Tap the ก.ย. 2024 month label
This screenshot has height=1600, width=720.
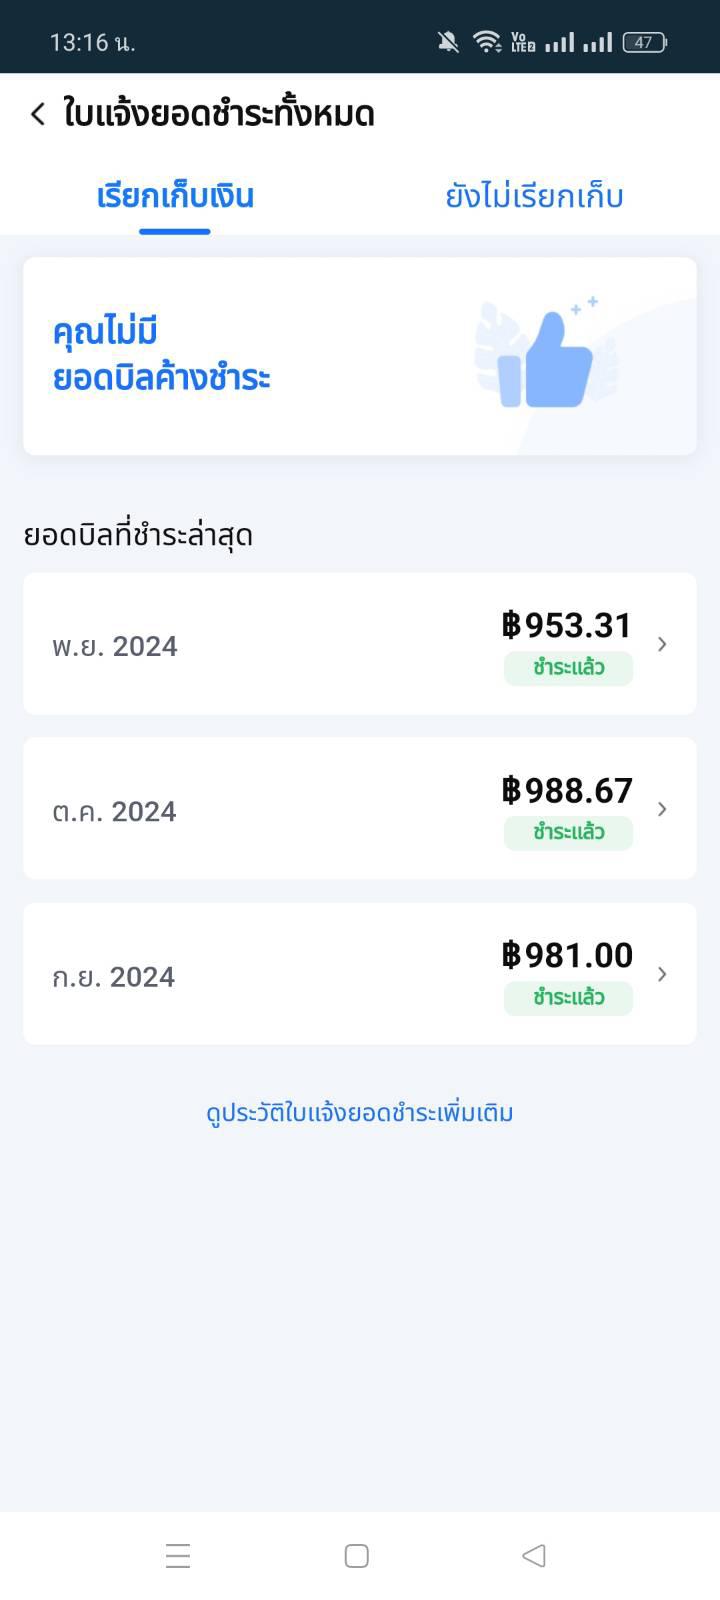click(113, 977)
